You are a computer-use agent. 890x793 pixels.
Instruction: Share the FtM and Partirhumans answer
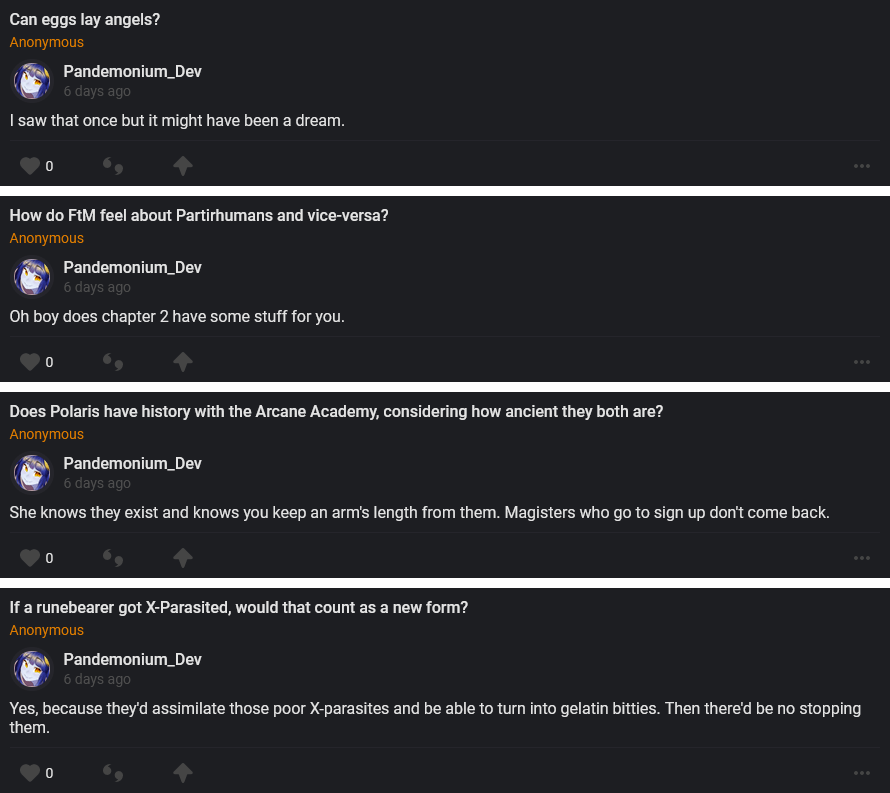click(x=182, y=362)
